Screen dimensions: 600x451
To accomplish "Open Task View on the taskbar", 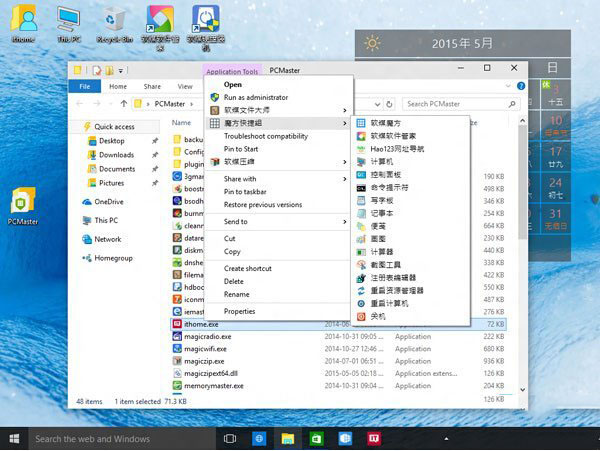I will click(x=230, y=439).
